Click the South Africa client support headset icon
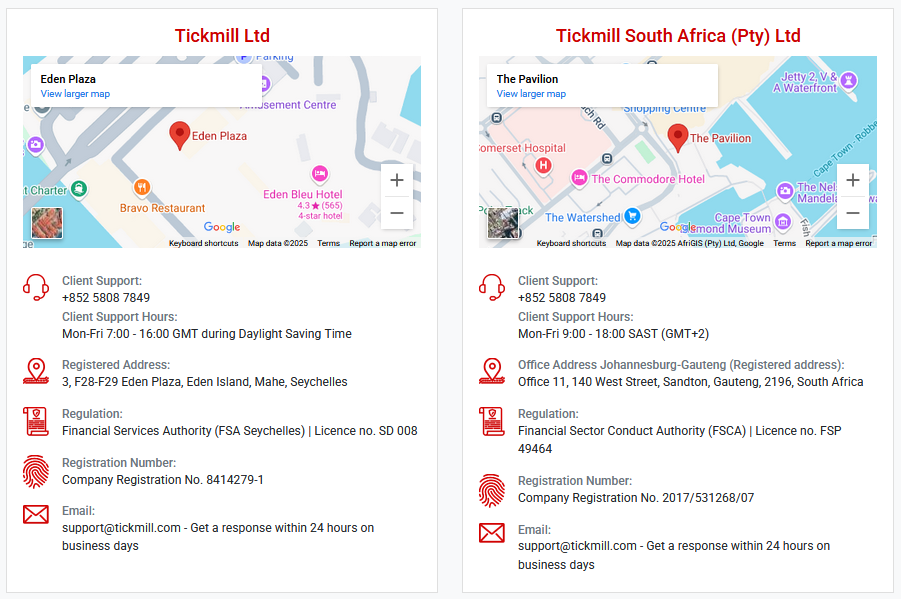901x599 pixels. point(492,287)
